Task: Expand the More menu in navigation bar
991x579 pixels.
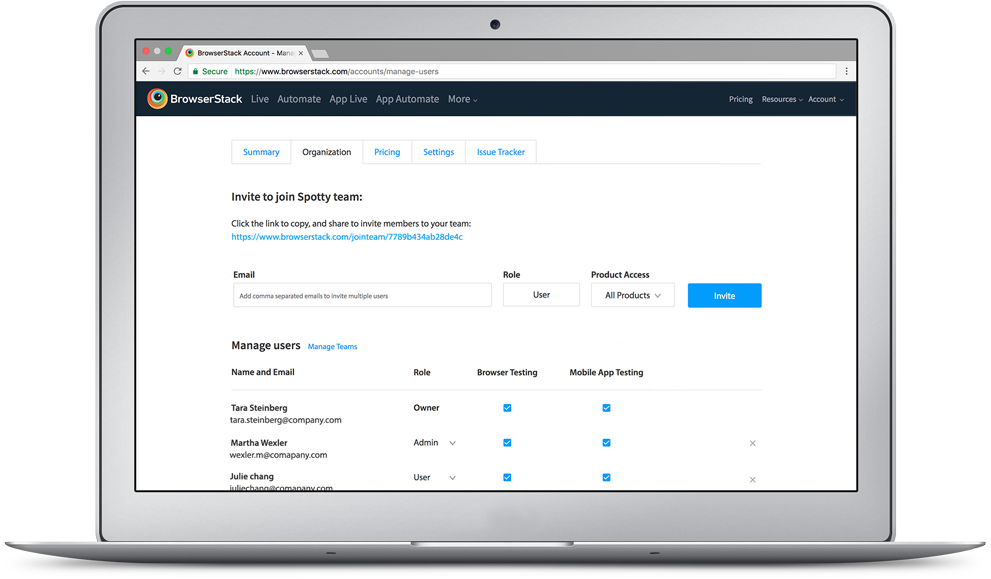Action: [x=462, y=99]
